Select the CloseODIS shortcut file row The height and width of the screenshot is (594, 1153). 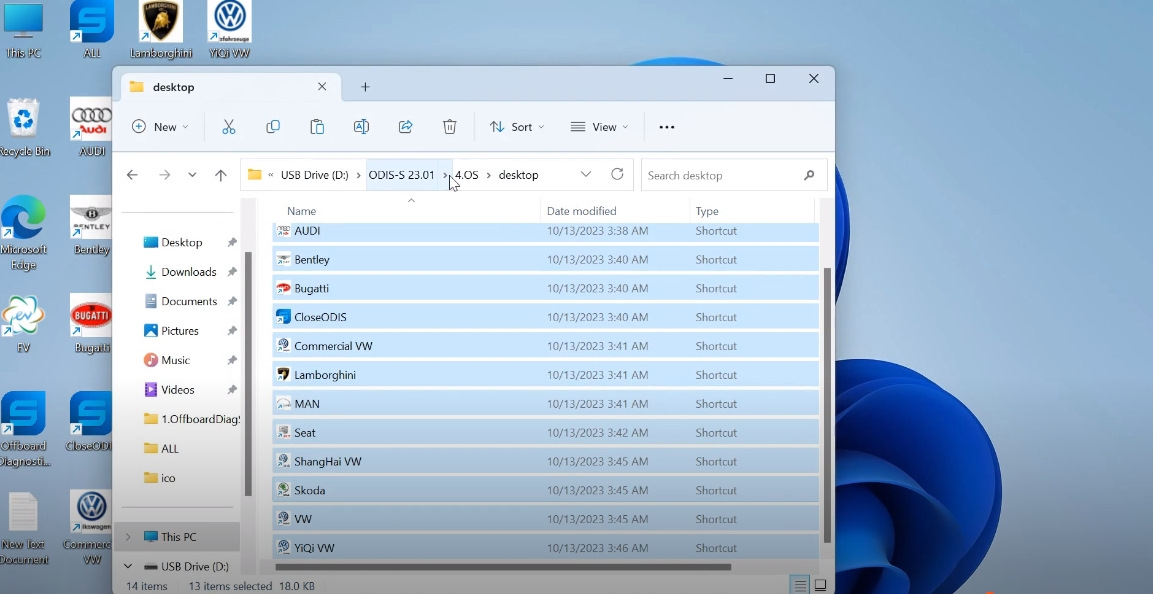point(545,317)
